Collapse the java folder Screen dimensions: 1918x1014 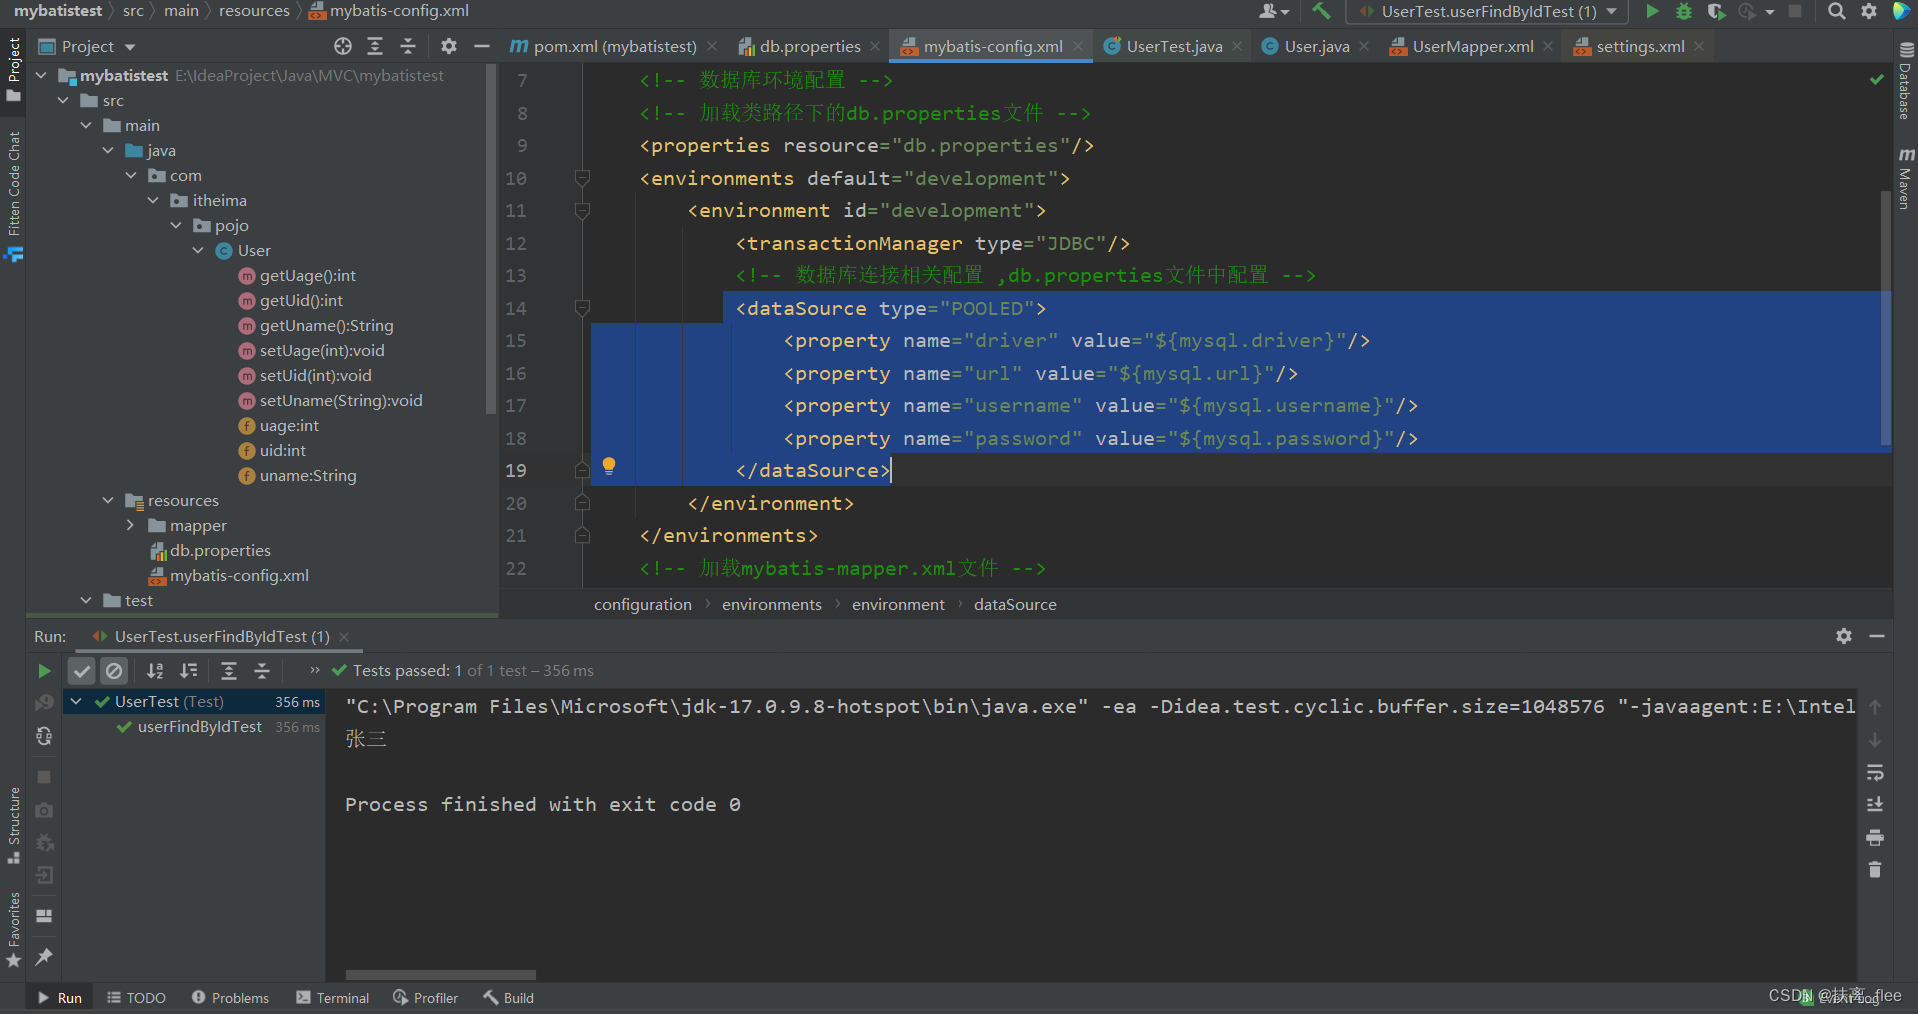tap(108, 150)
